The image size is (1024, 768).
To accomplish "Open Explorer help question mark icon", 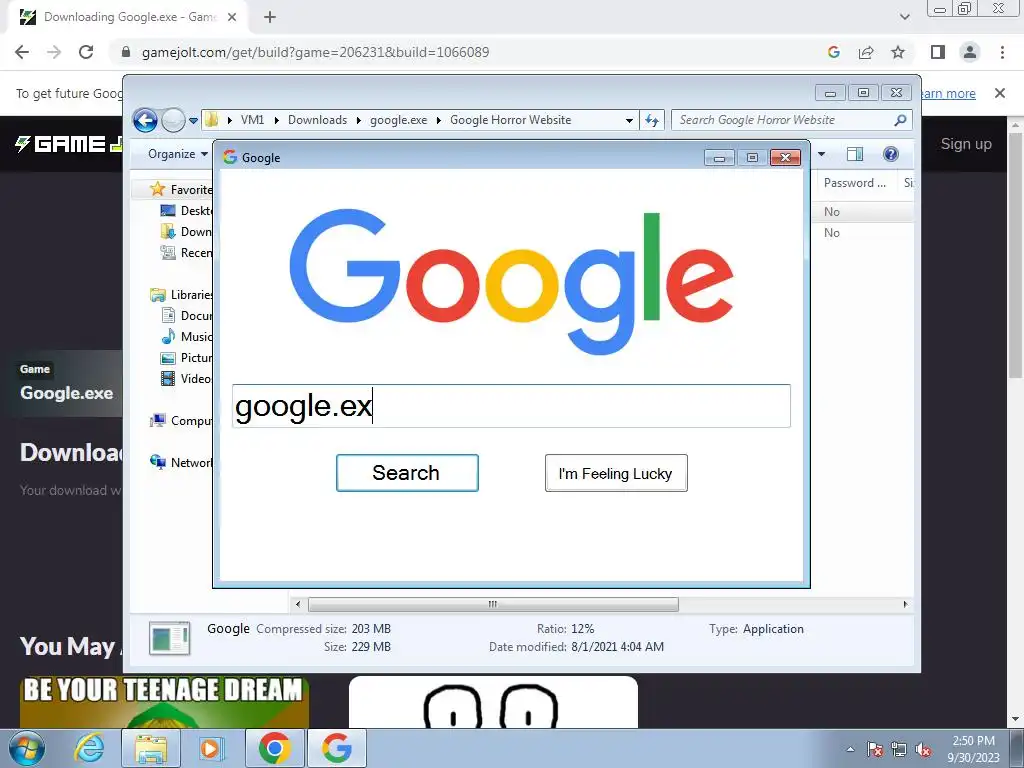I will click(891, 154).
